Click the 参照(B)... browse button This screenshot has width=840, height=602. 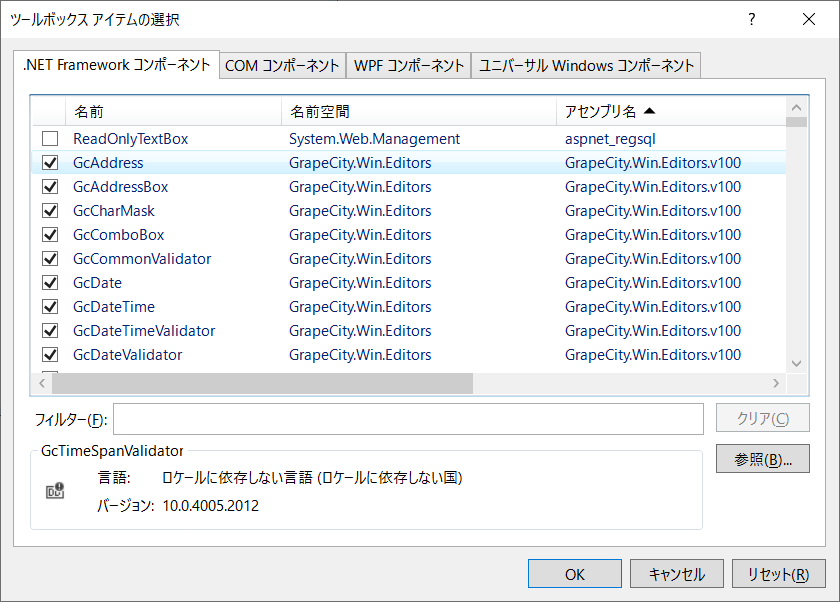pos(763,459)
